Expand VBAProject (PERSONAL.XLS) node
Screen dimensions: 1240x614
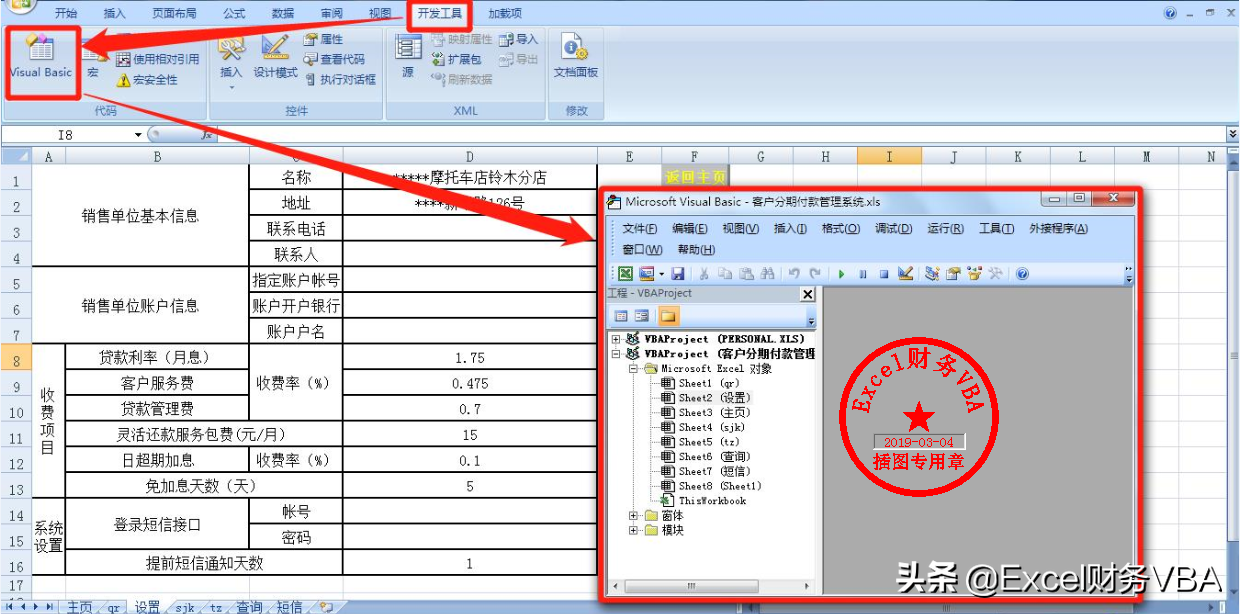click(x=617, y=339)
